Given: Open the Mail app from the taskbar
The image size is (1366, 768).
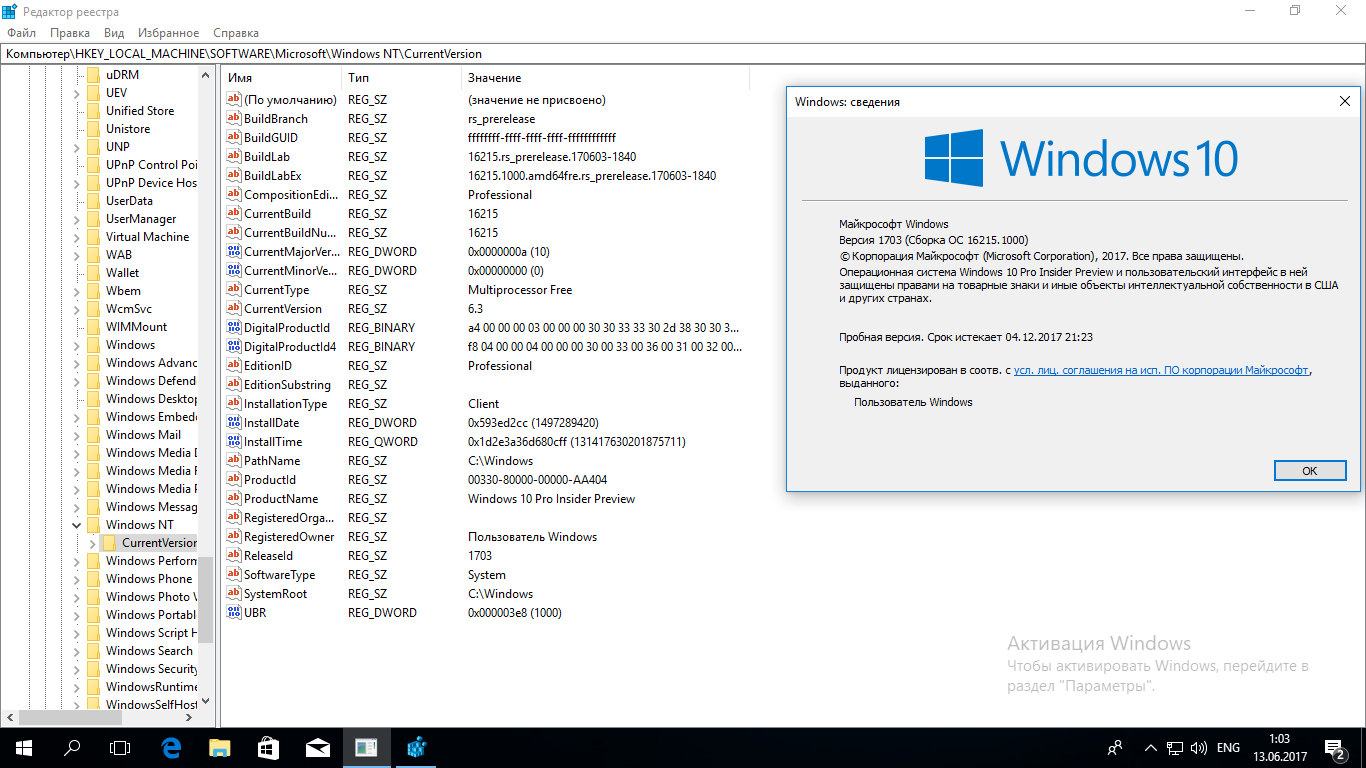Looking at the screenshot, I should (317, 747).
